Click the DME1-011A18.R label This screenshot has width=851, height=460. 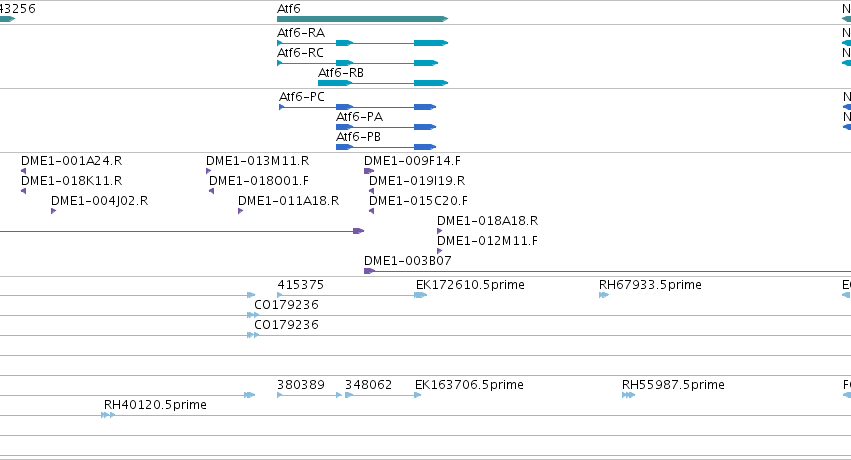288,201
